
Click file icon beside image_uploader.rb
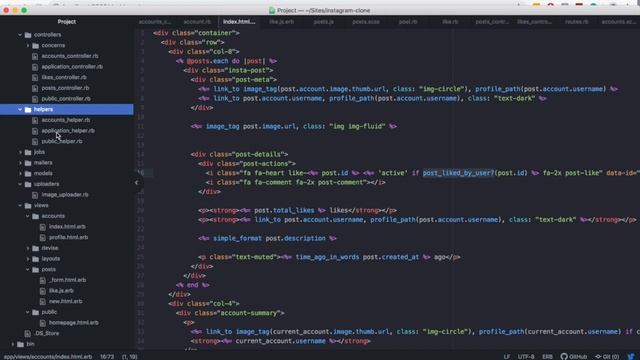click(x=35, y=195)
